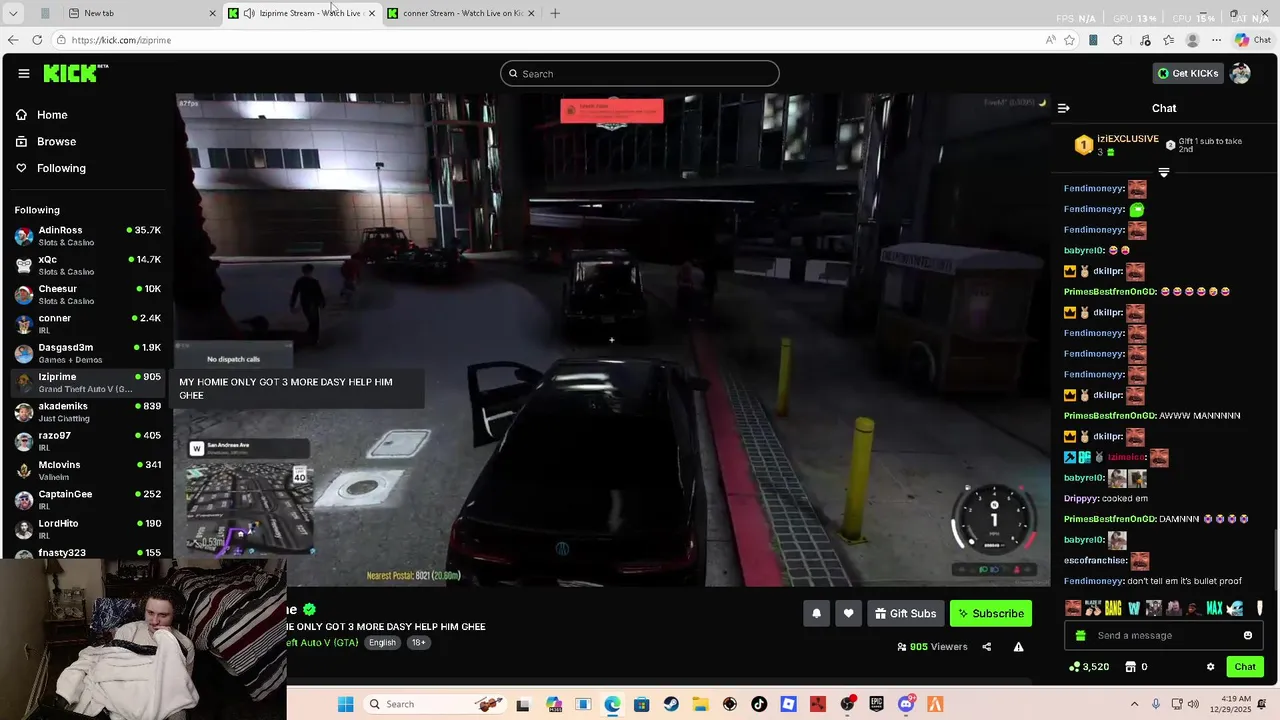The image size is (1280, 720).
Task: Go to Home in Kick sidebar
Action: [x=41, y=115]
